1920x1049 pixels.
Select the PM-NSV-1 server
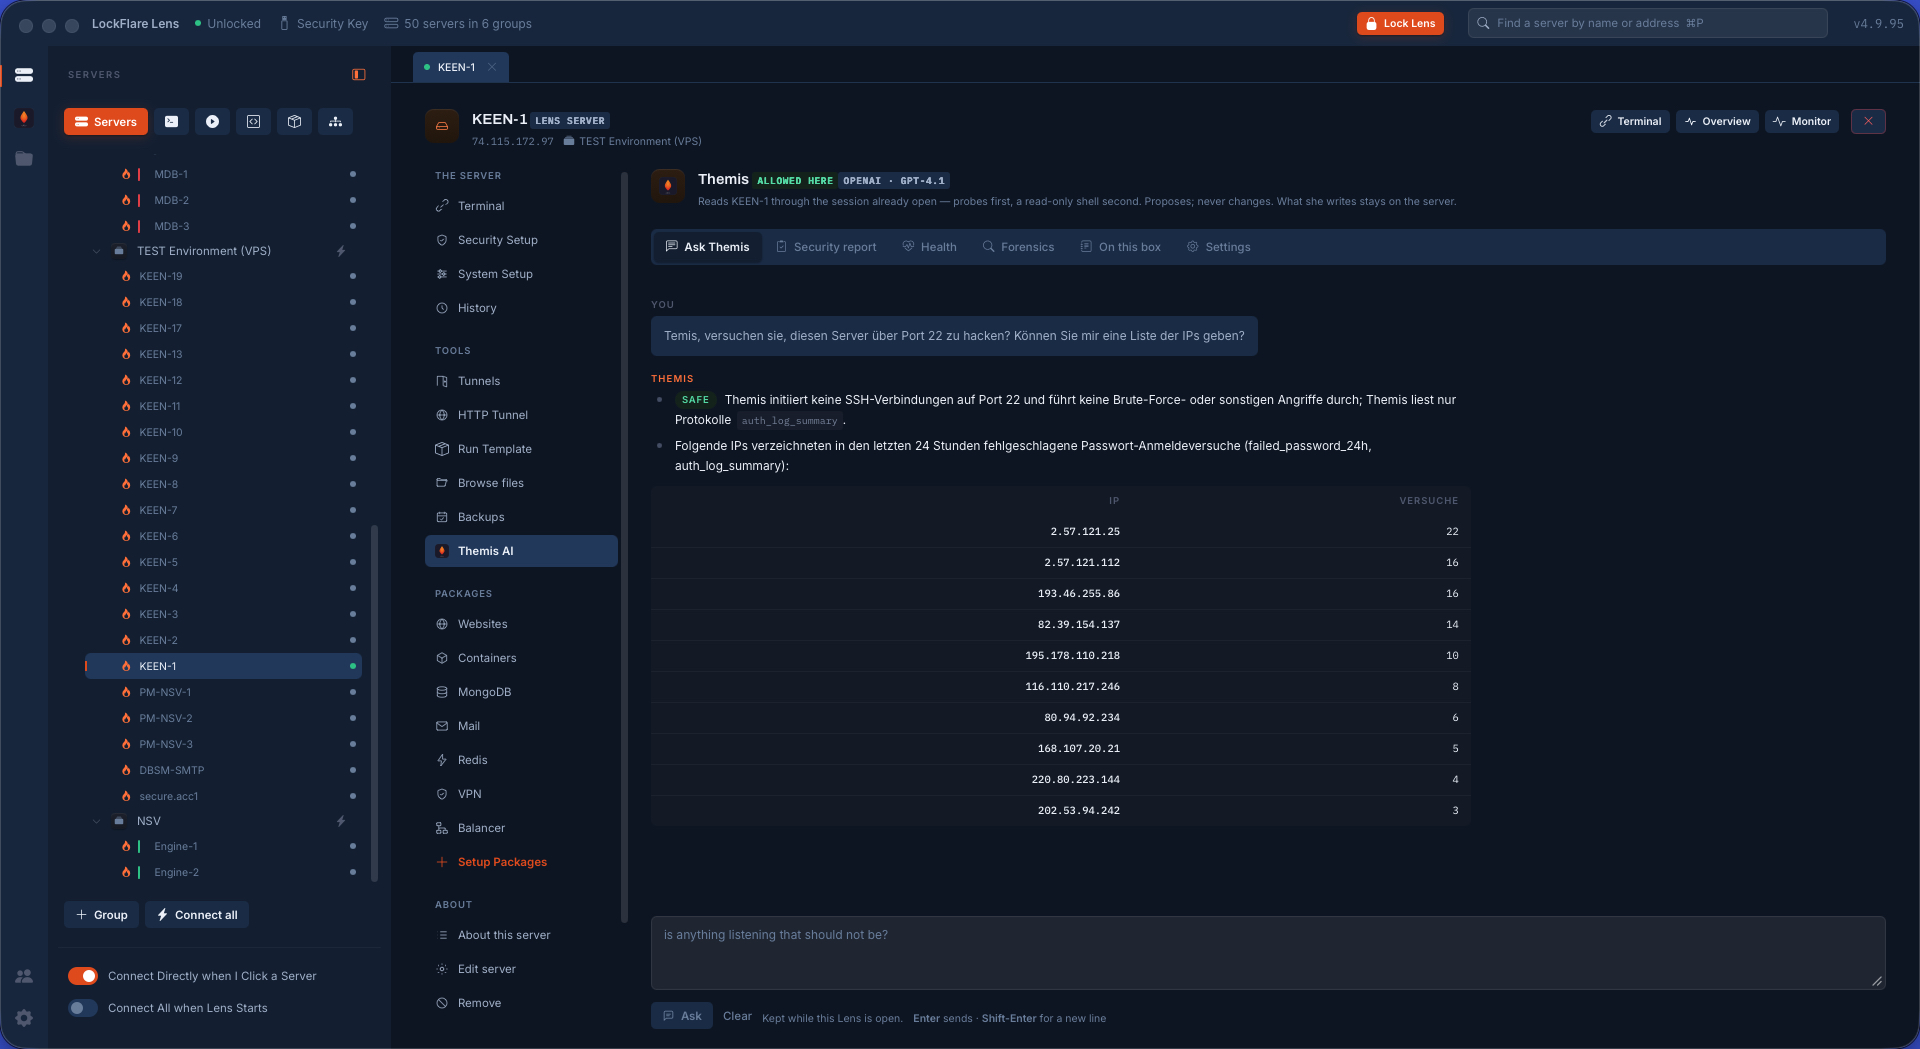(224, 692)
